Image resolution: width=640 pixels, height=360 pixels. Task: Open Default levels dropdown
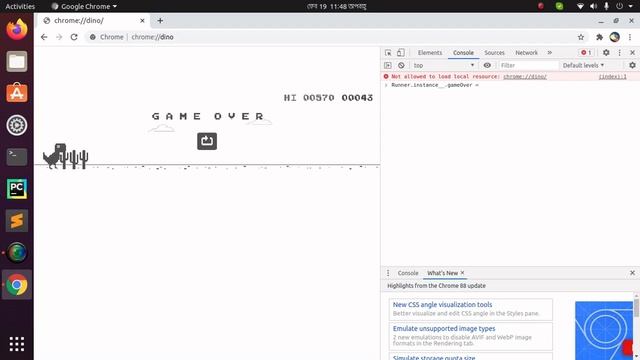pos(583,65)
